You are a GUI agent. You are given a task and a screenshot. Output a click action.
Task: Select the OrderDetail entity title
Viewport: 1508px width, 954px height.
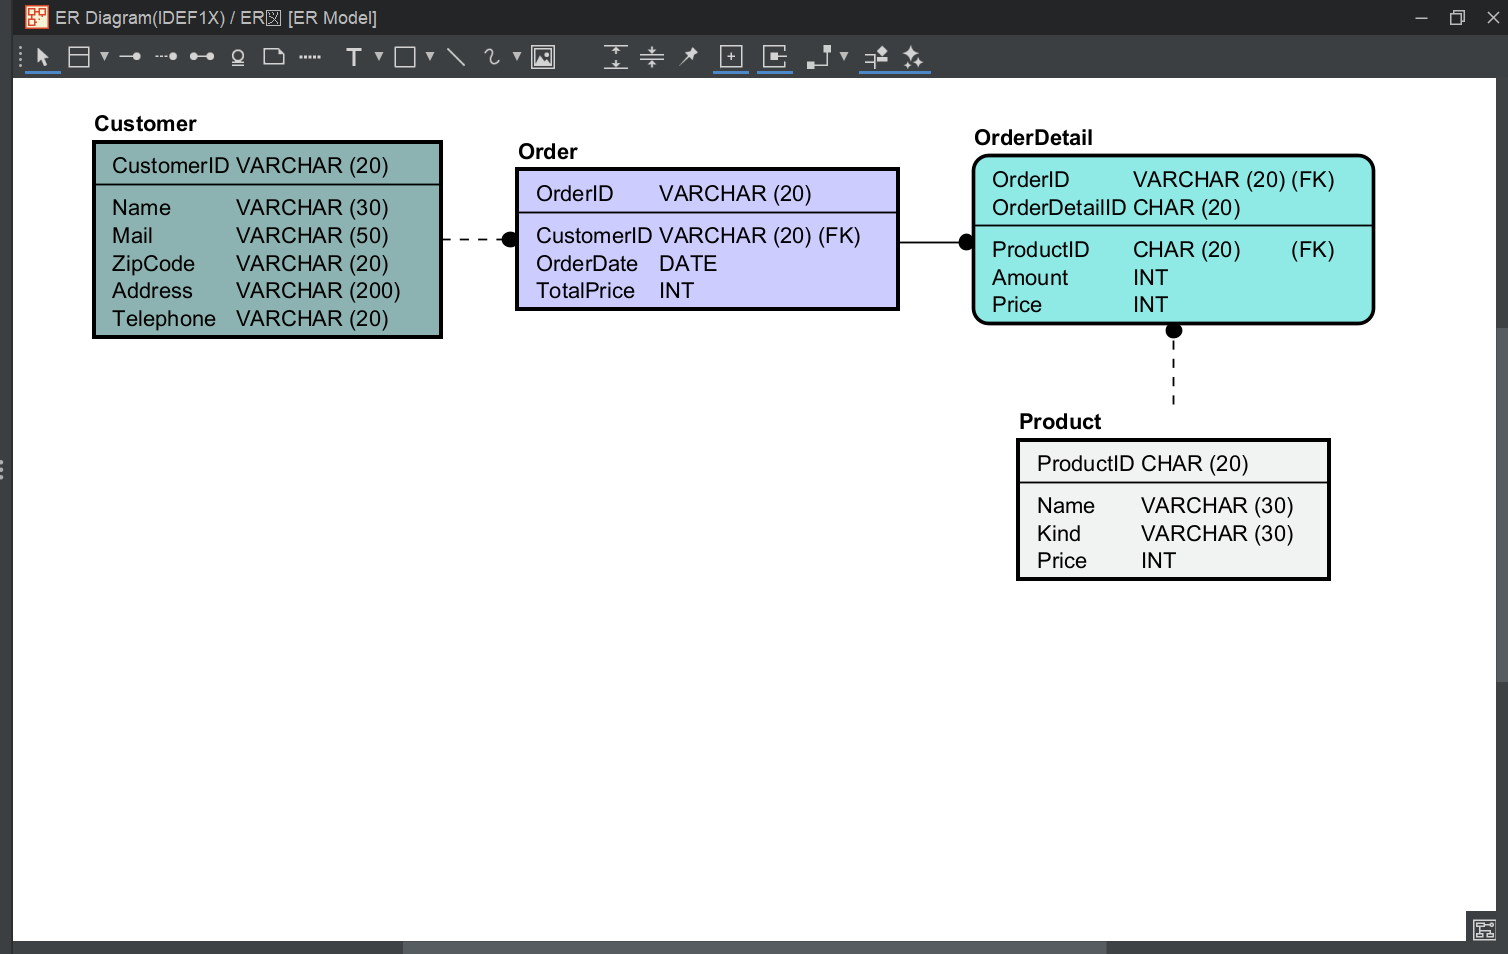coord(1033,138)
